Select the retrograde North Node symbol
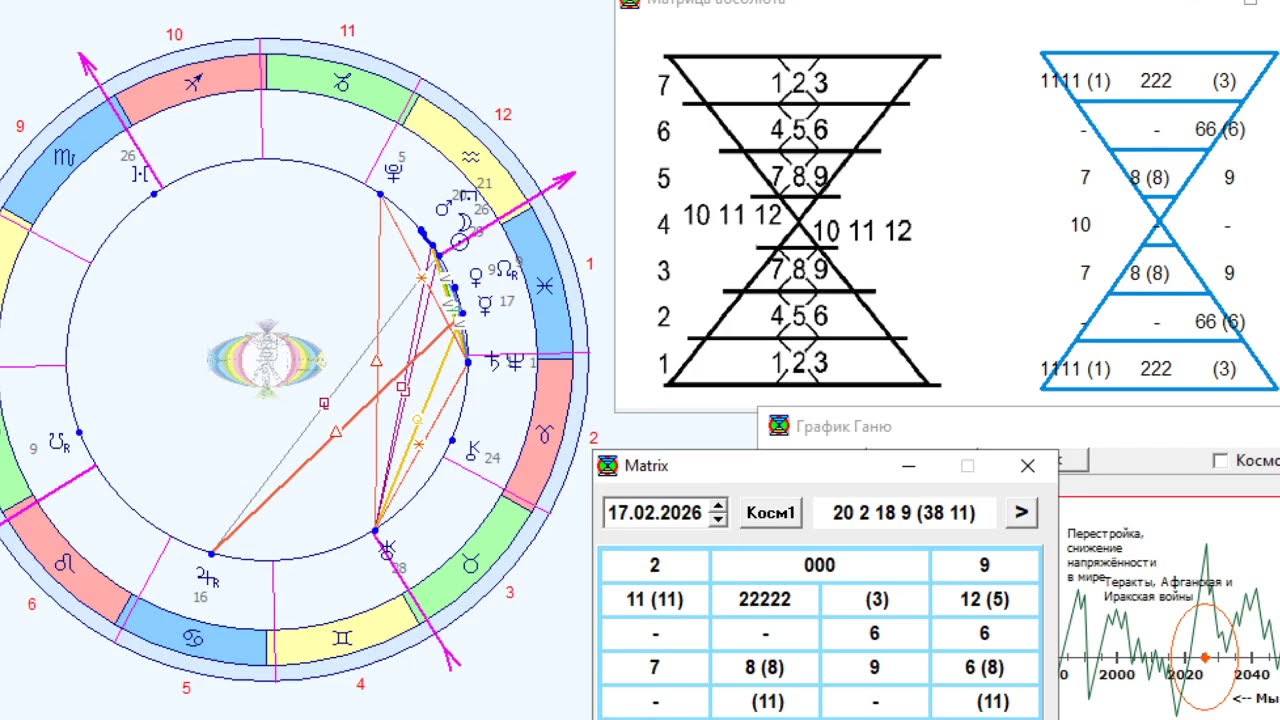This screenshot has width=1280, height=720. [508, 270]
